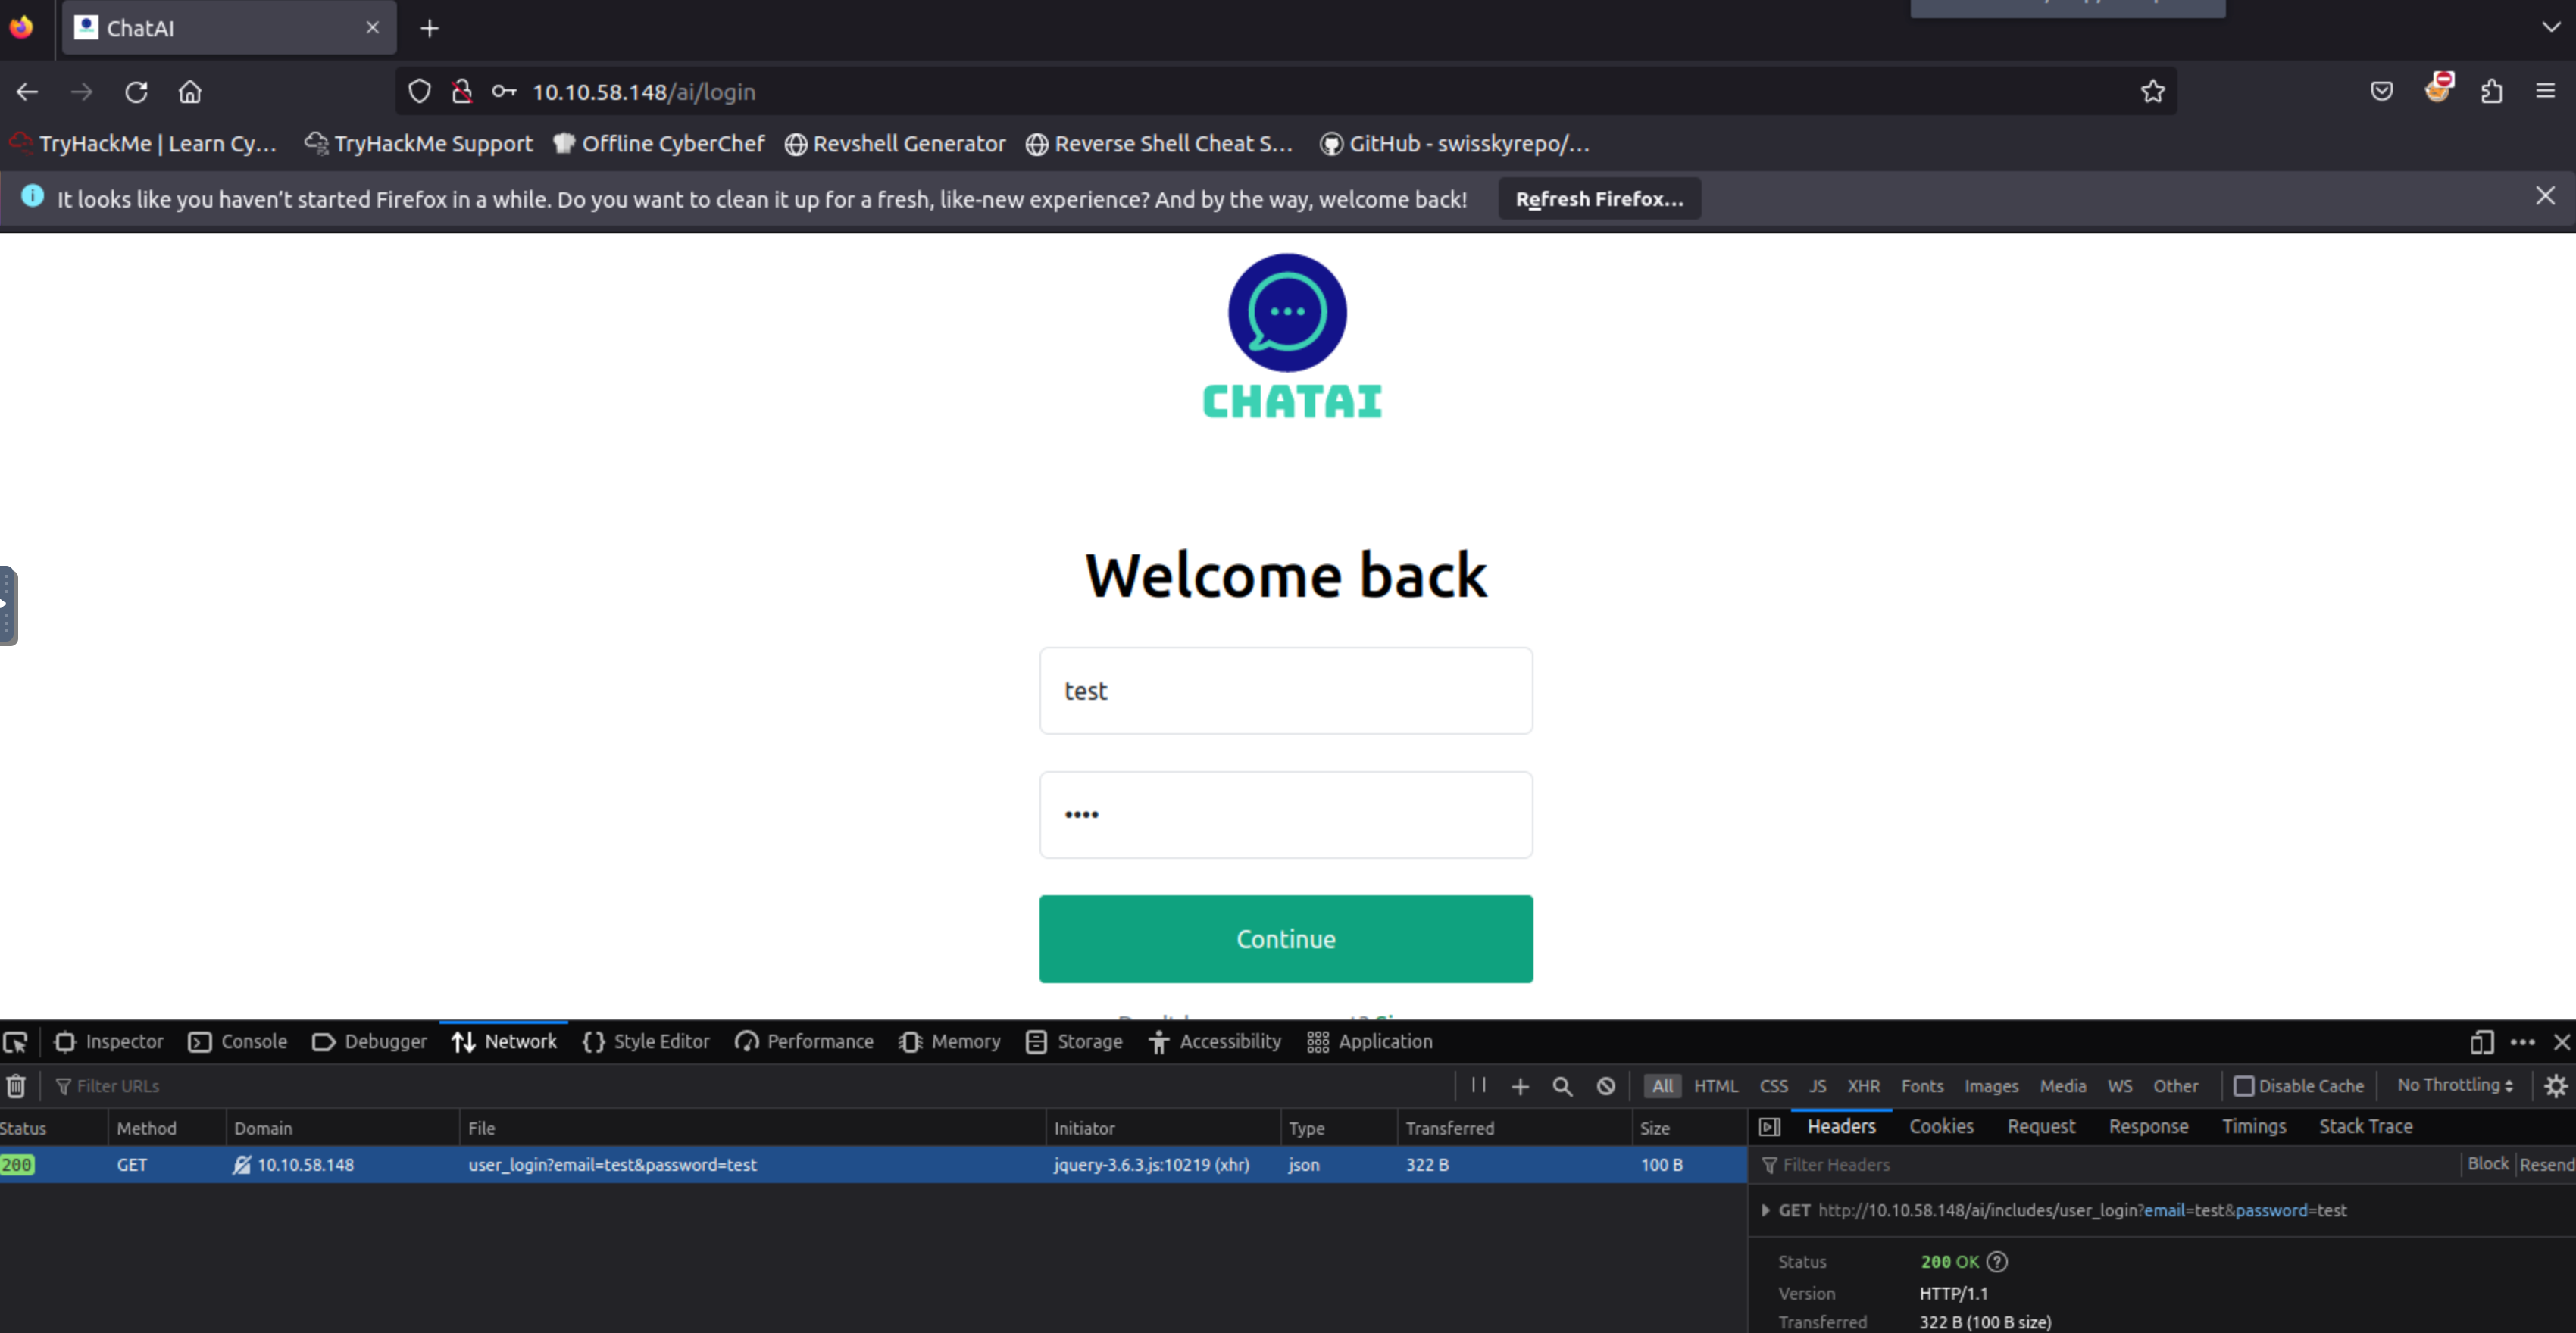Select the pick-element inspector icon
This screenshot has height=1333, width=2576.
point(16,1042)
